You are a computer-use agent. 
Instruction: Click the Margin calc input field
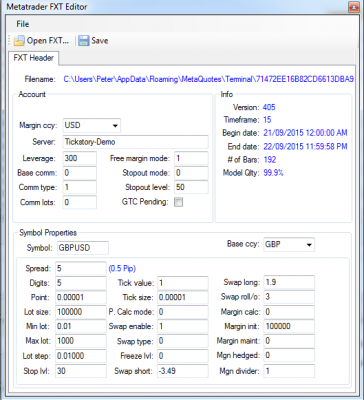[x=289, y=312]
